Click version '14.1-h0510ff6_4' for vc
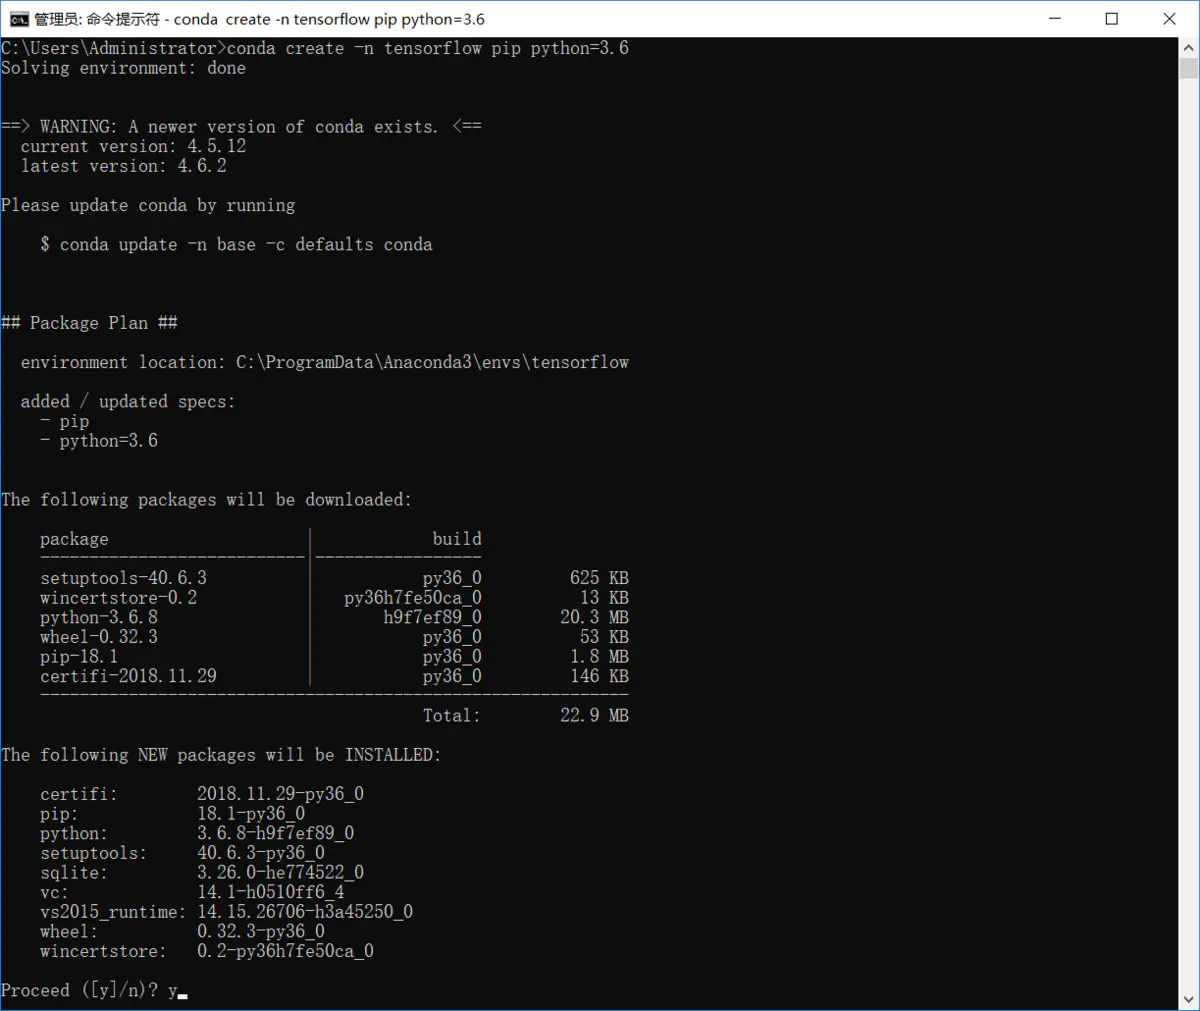1200x1011 pixels. point(271,892)
